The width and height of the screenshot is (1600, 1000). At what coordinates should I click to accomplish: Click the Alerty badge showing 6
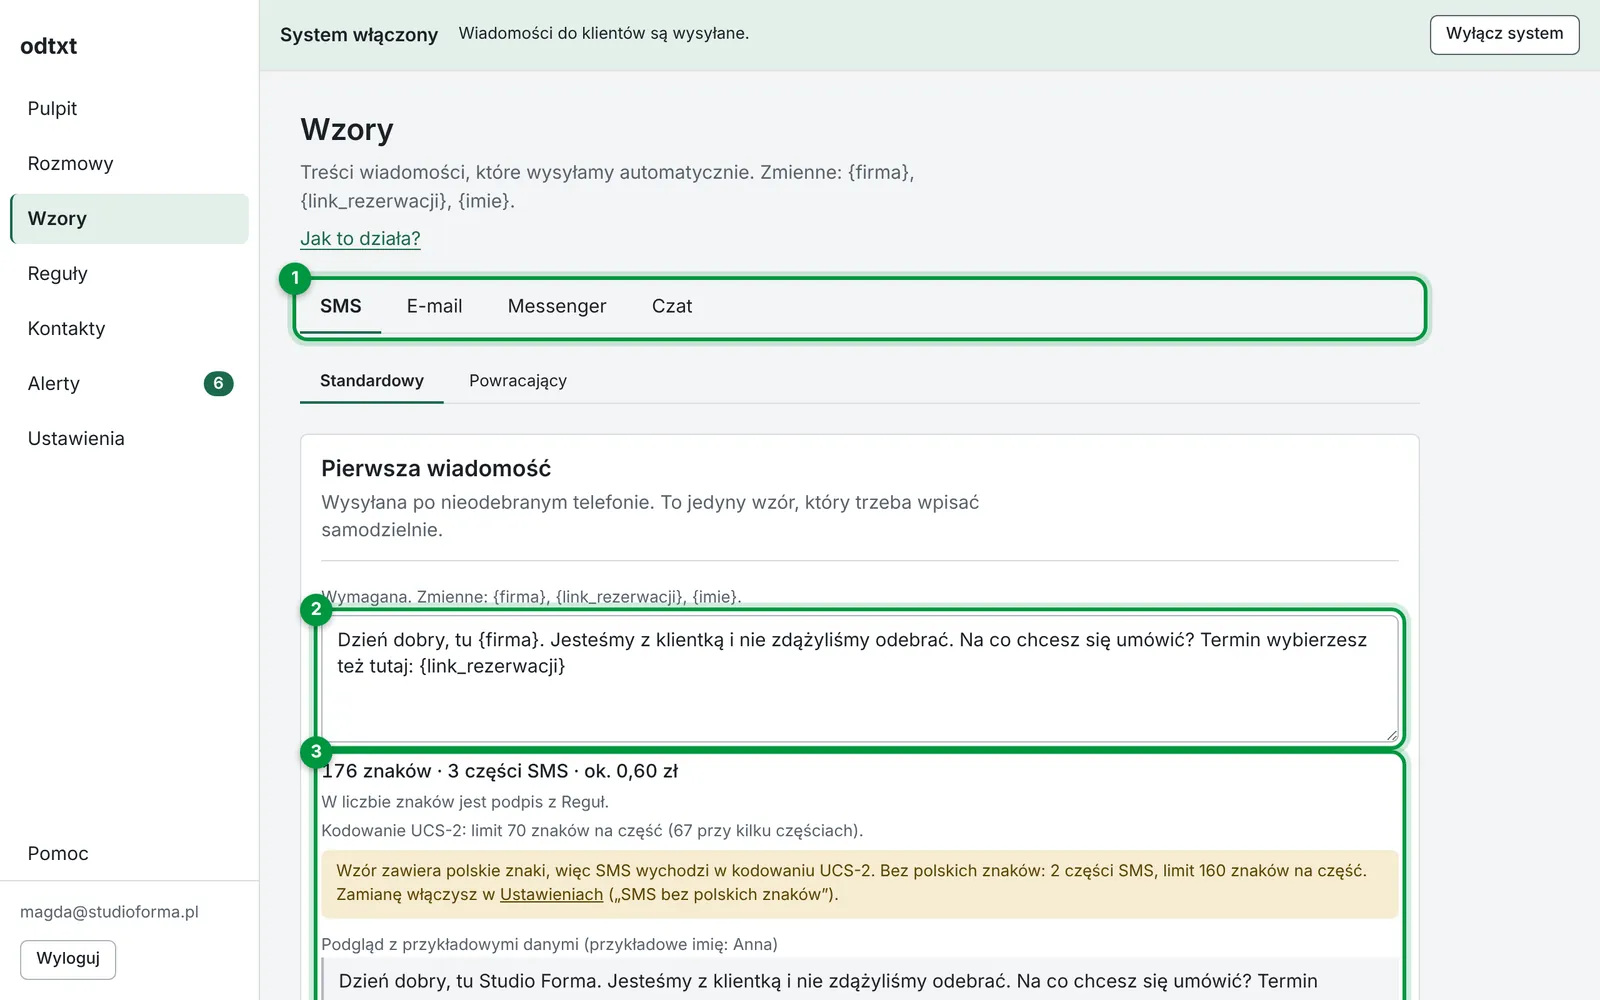[218, 383]
